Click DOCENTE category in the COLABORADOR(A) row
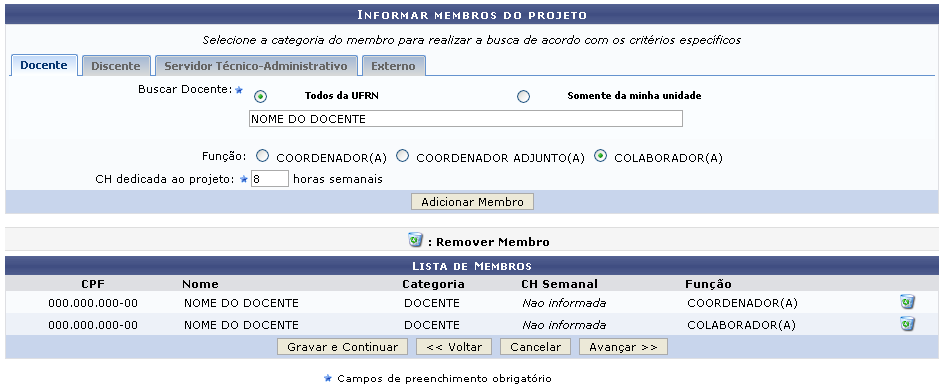The image size is (943, 386). tap(432, 325)
